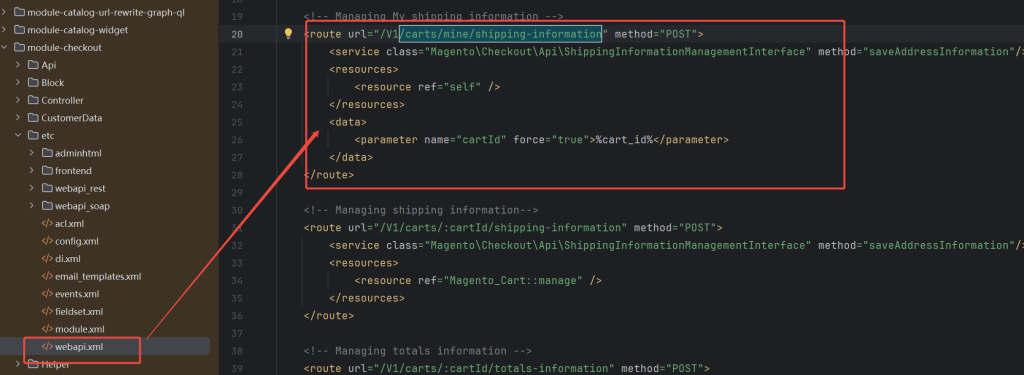Click the </resources> tag on line 35
The width and height of the screenshot is (1024, 375).
[366, 299]
